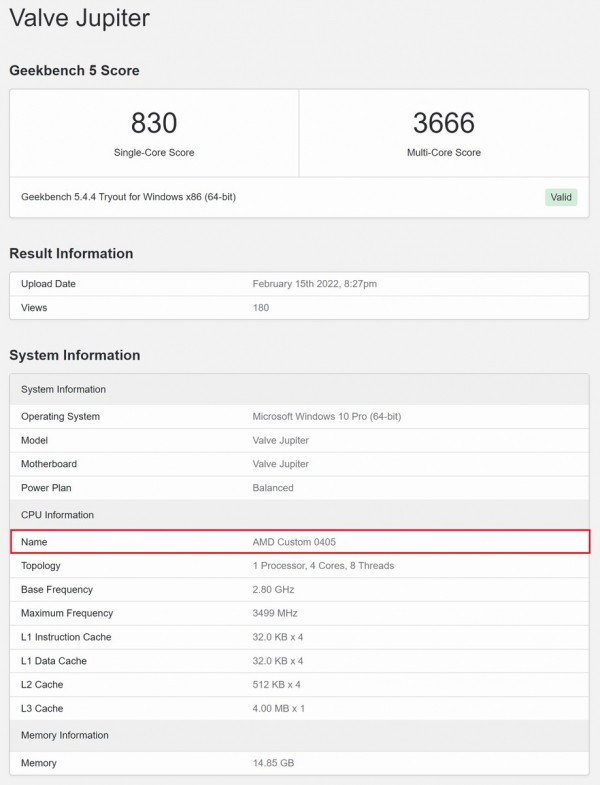Click the Upload Date value February 15th 2022
600x785 pixels.
pyautogui.click(x=314, y=284)
